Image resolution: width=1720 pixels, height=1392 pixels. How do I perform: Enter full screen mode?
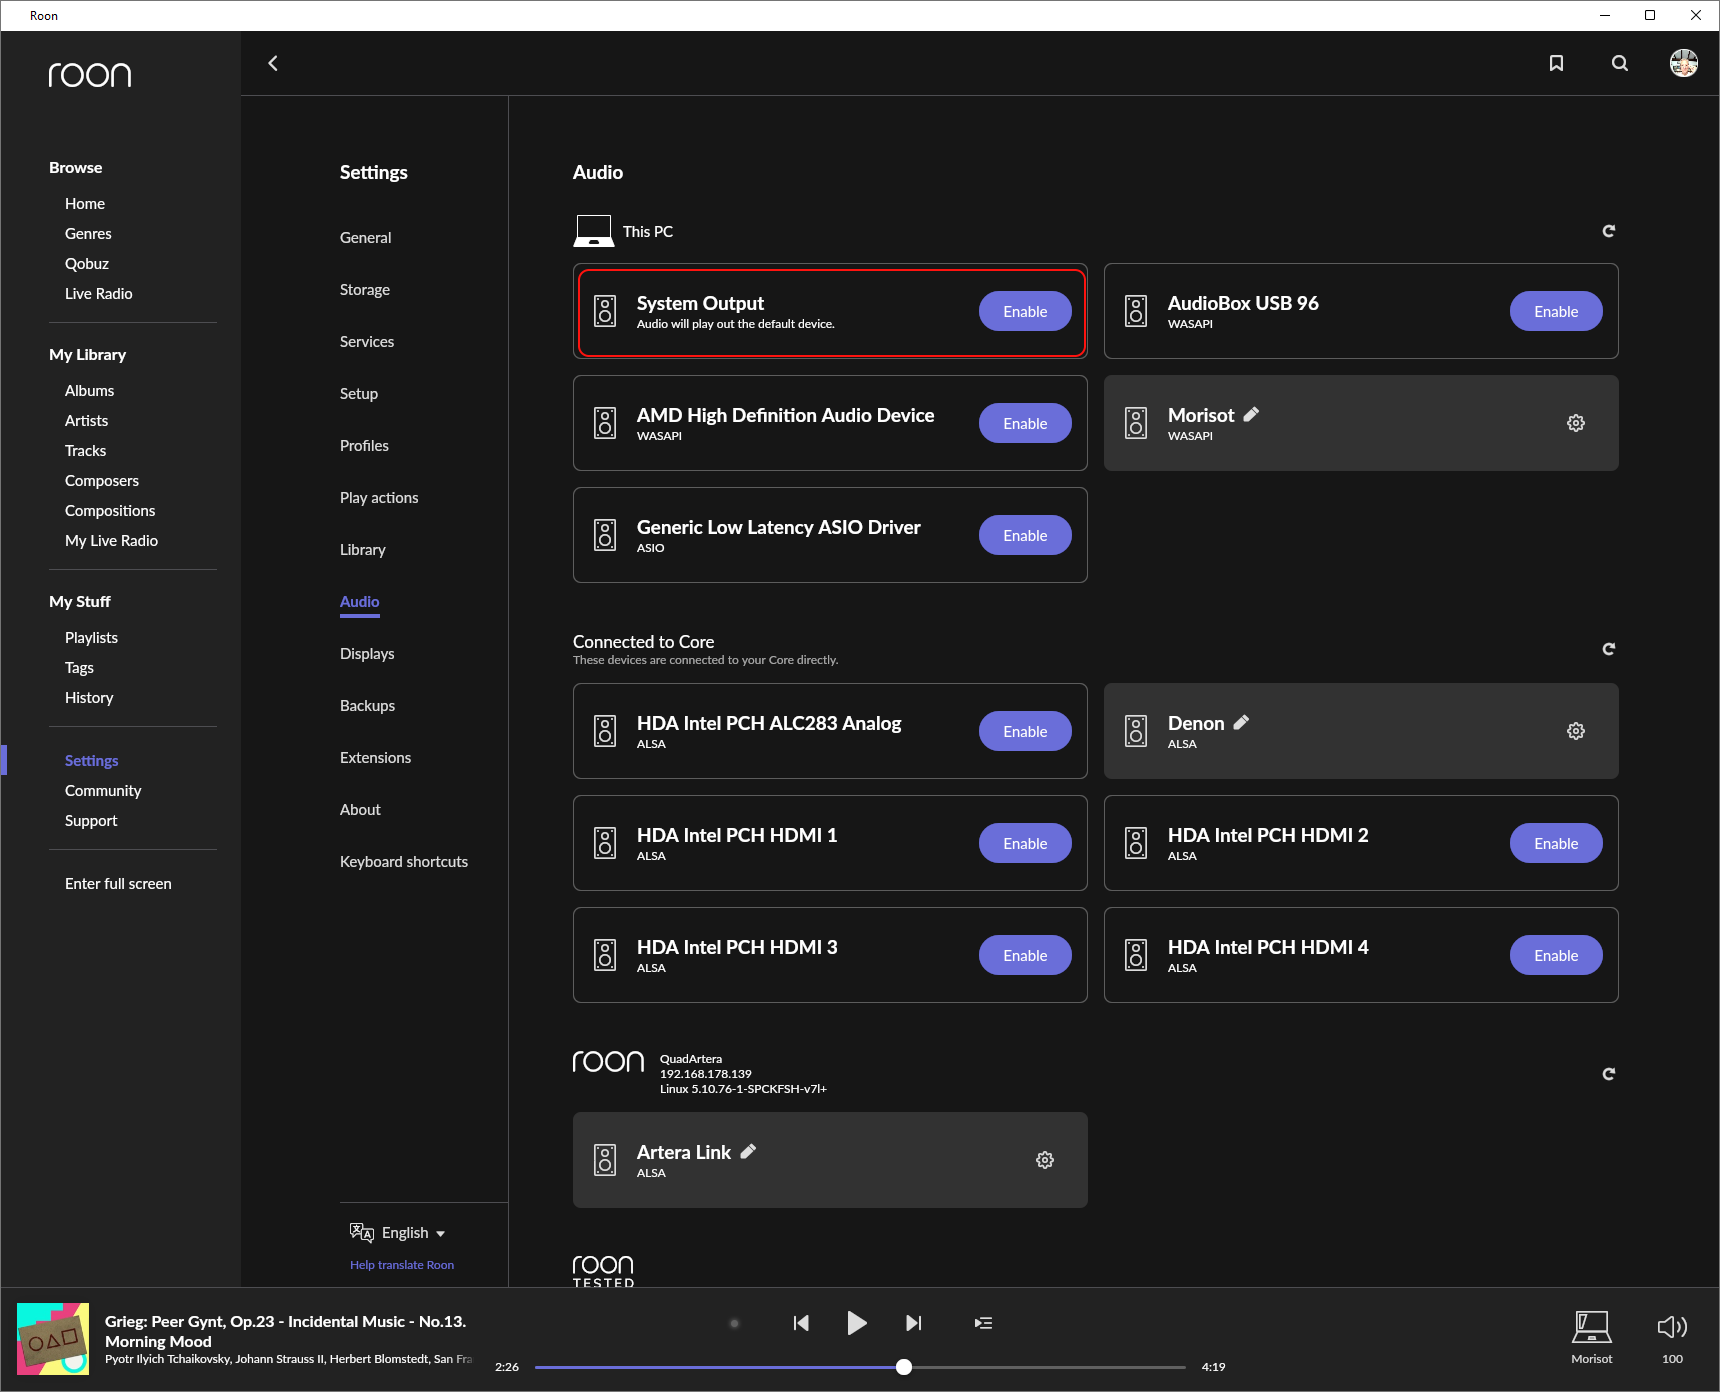coord(117,883)
